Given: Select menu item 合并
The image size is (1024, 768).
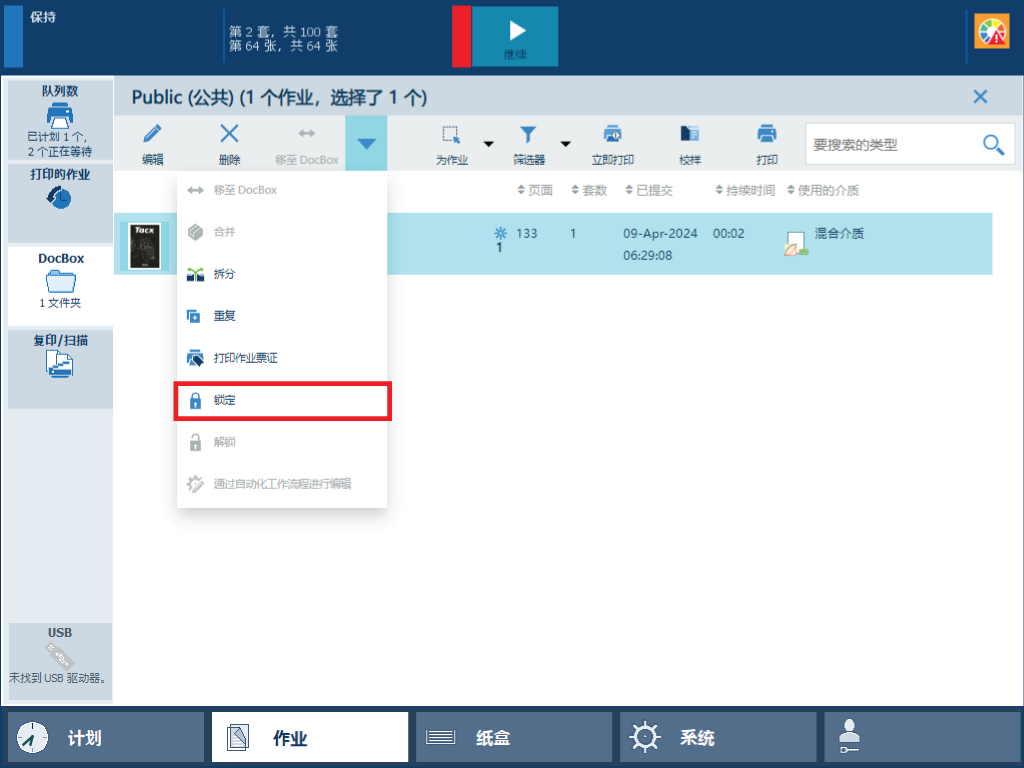Looking at the screenshot, I should (x=282, y=232).
